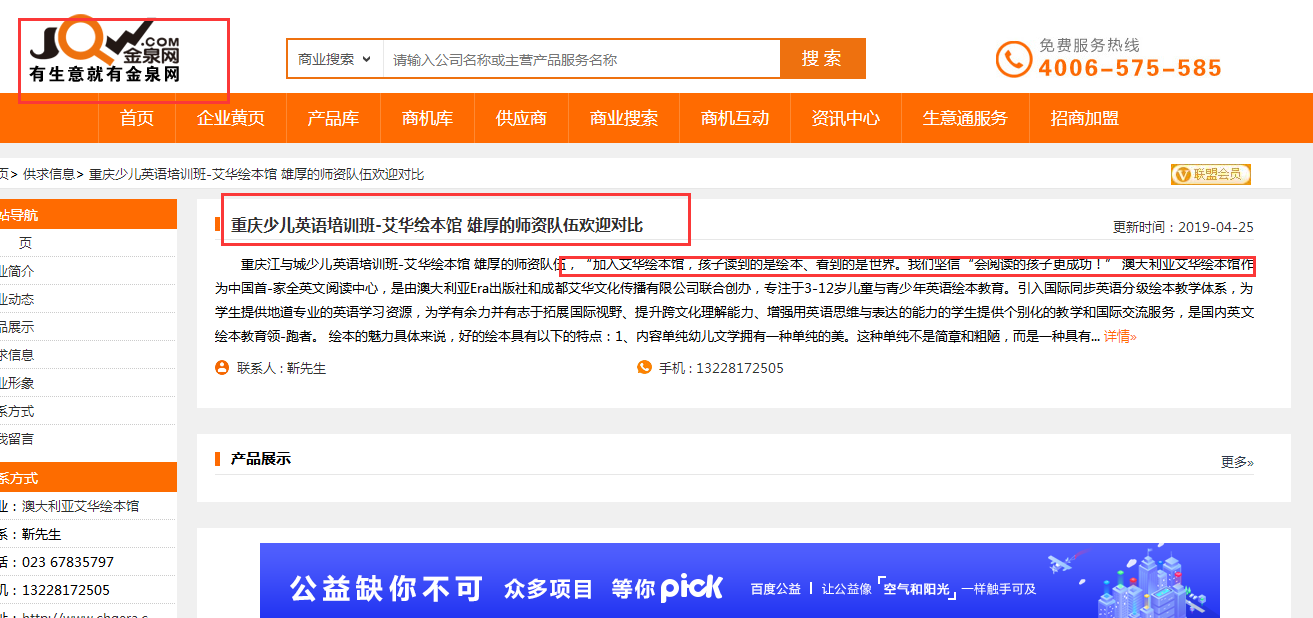Open 商机互动 navigation item
The width and height of the screenshot is (1313, 618).
click(735, 118)
